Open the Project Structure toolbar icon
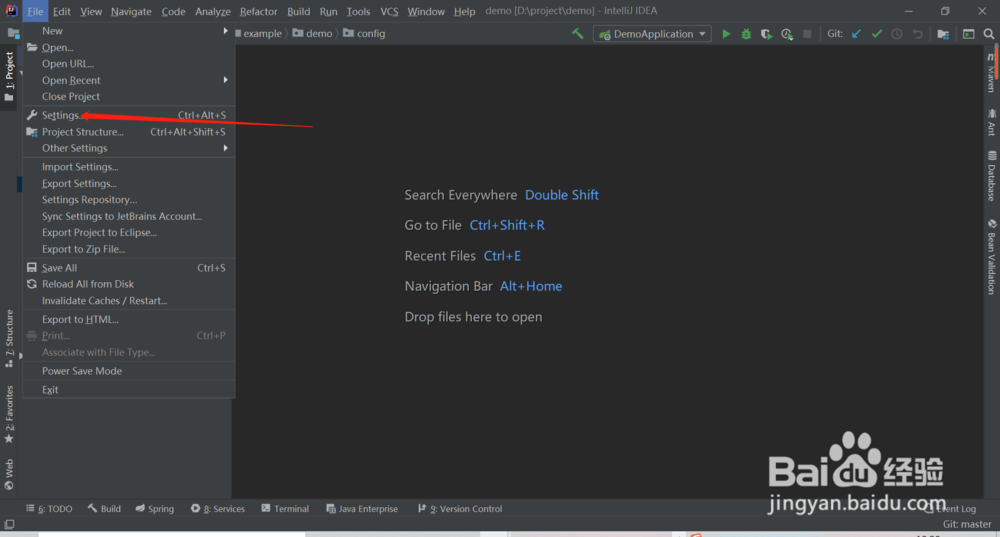Viewport: 1000px width, 537px height. [x=943, y=34]
